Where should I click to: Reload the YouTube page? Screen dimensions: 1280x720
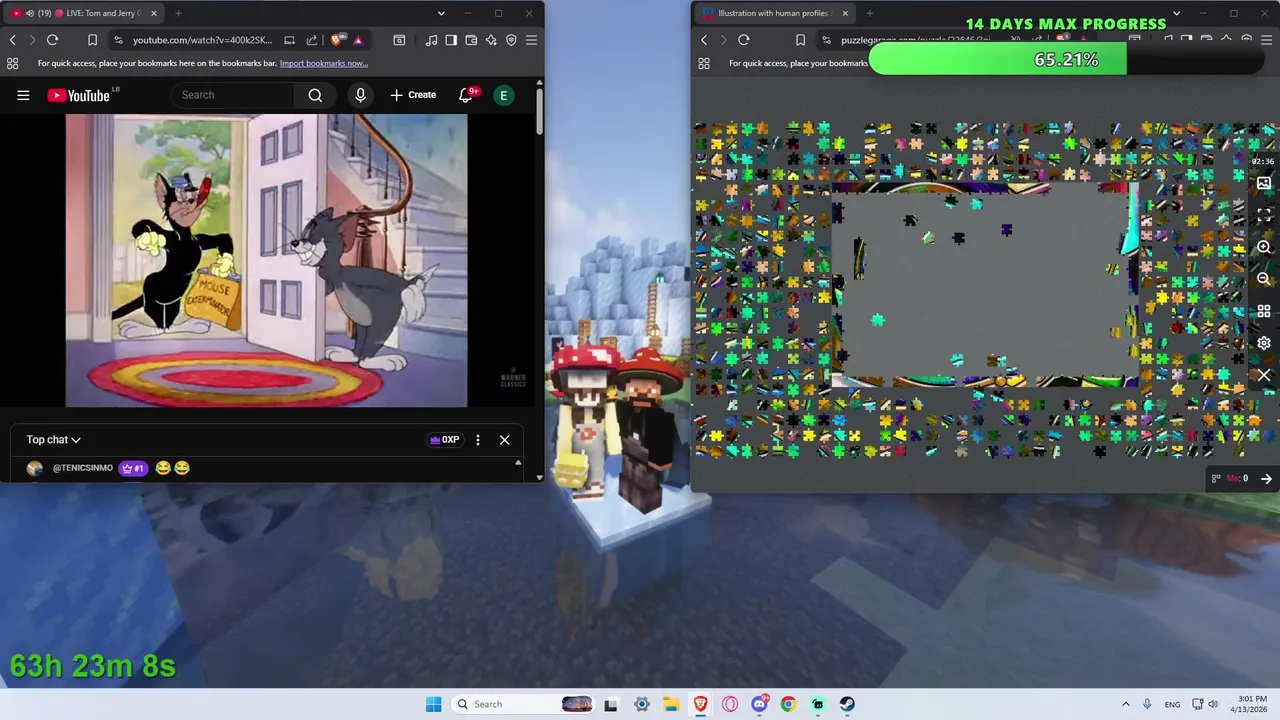(52, 40)
